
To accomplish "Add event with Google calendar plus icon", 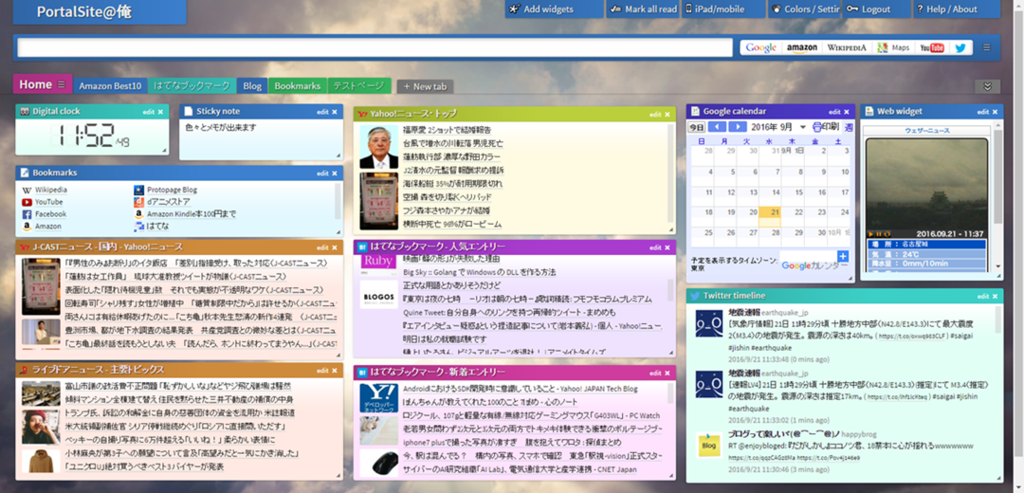I will [x=842, y=257].
